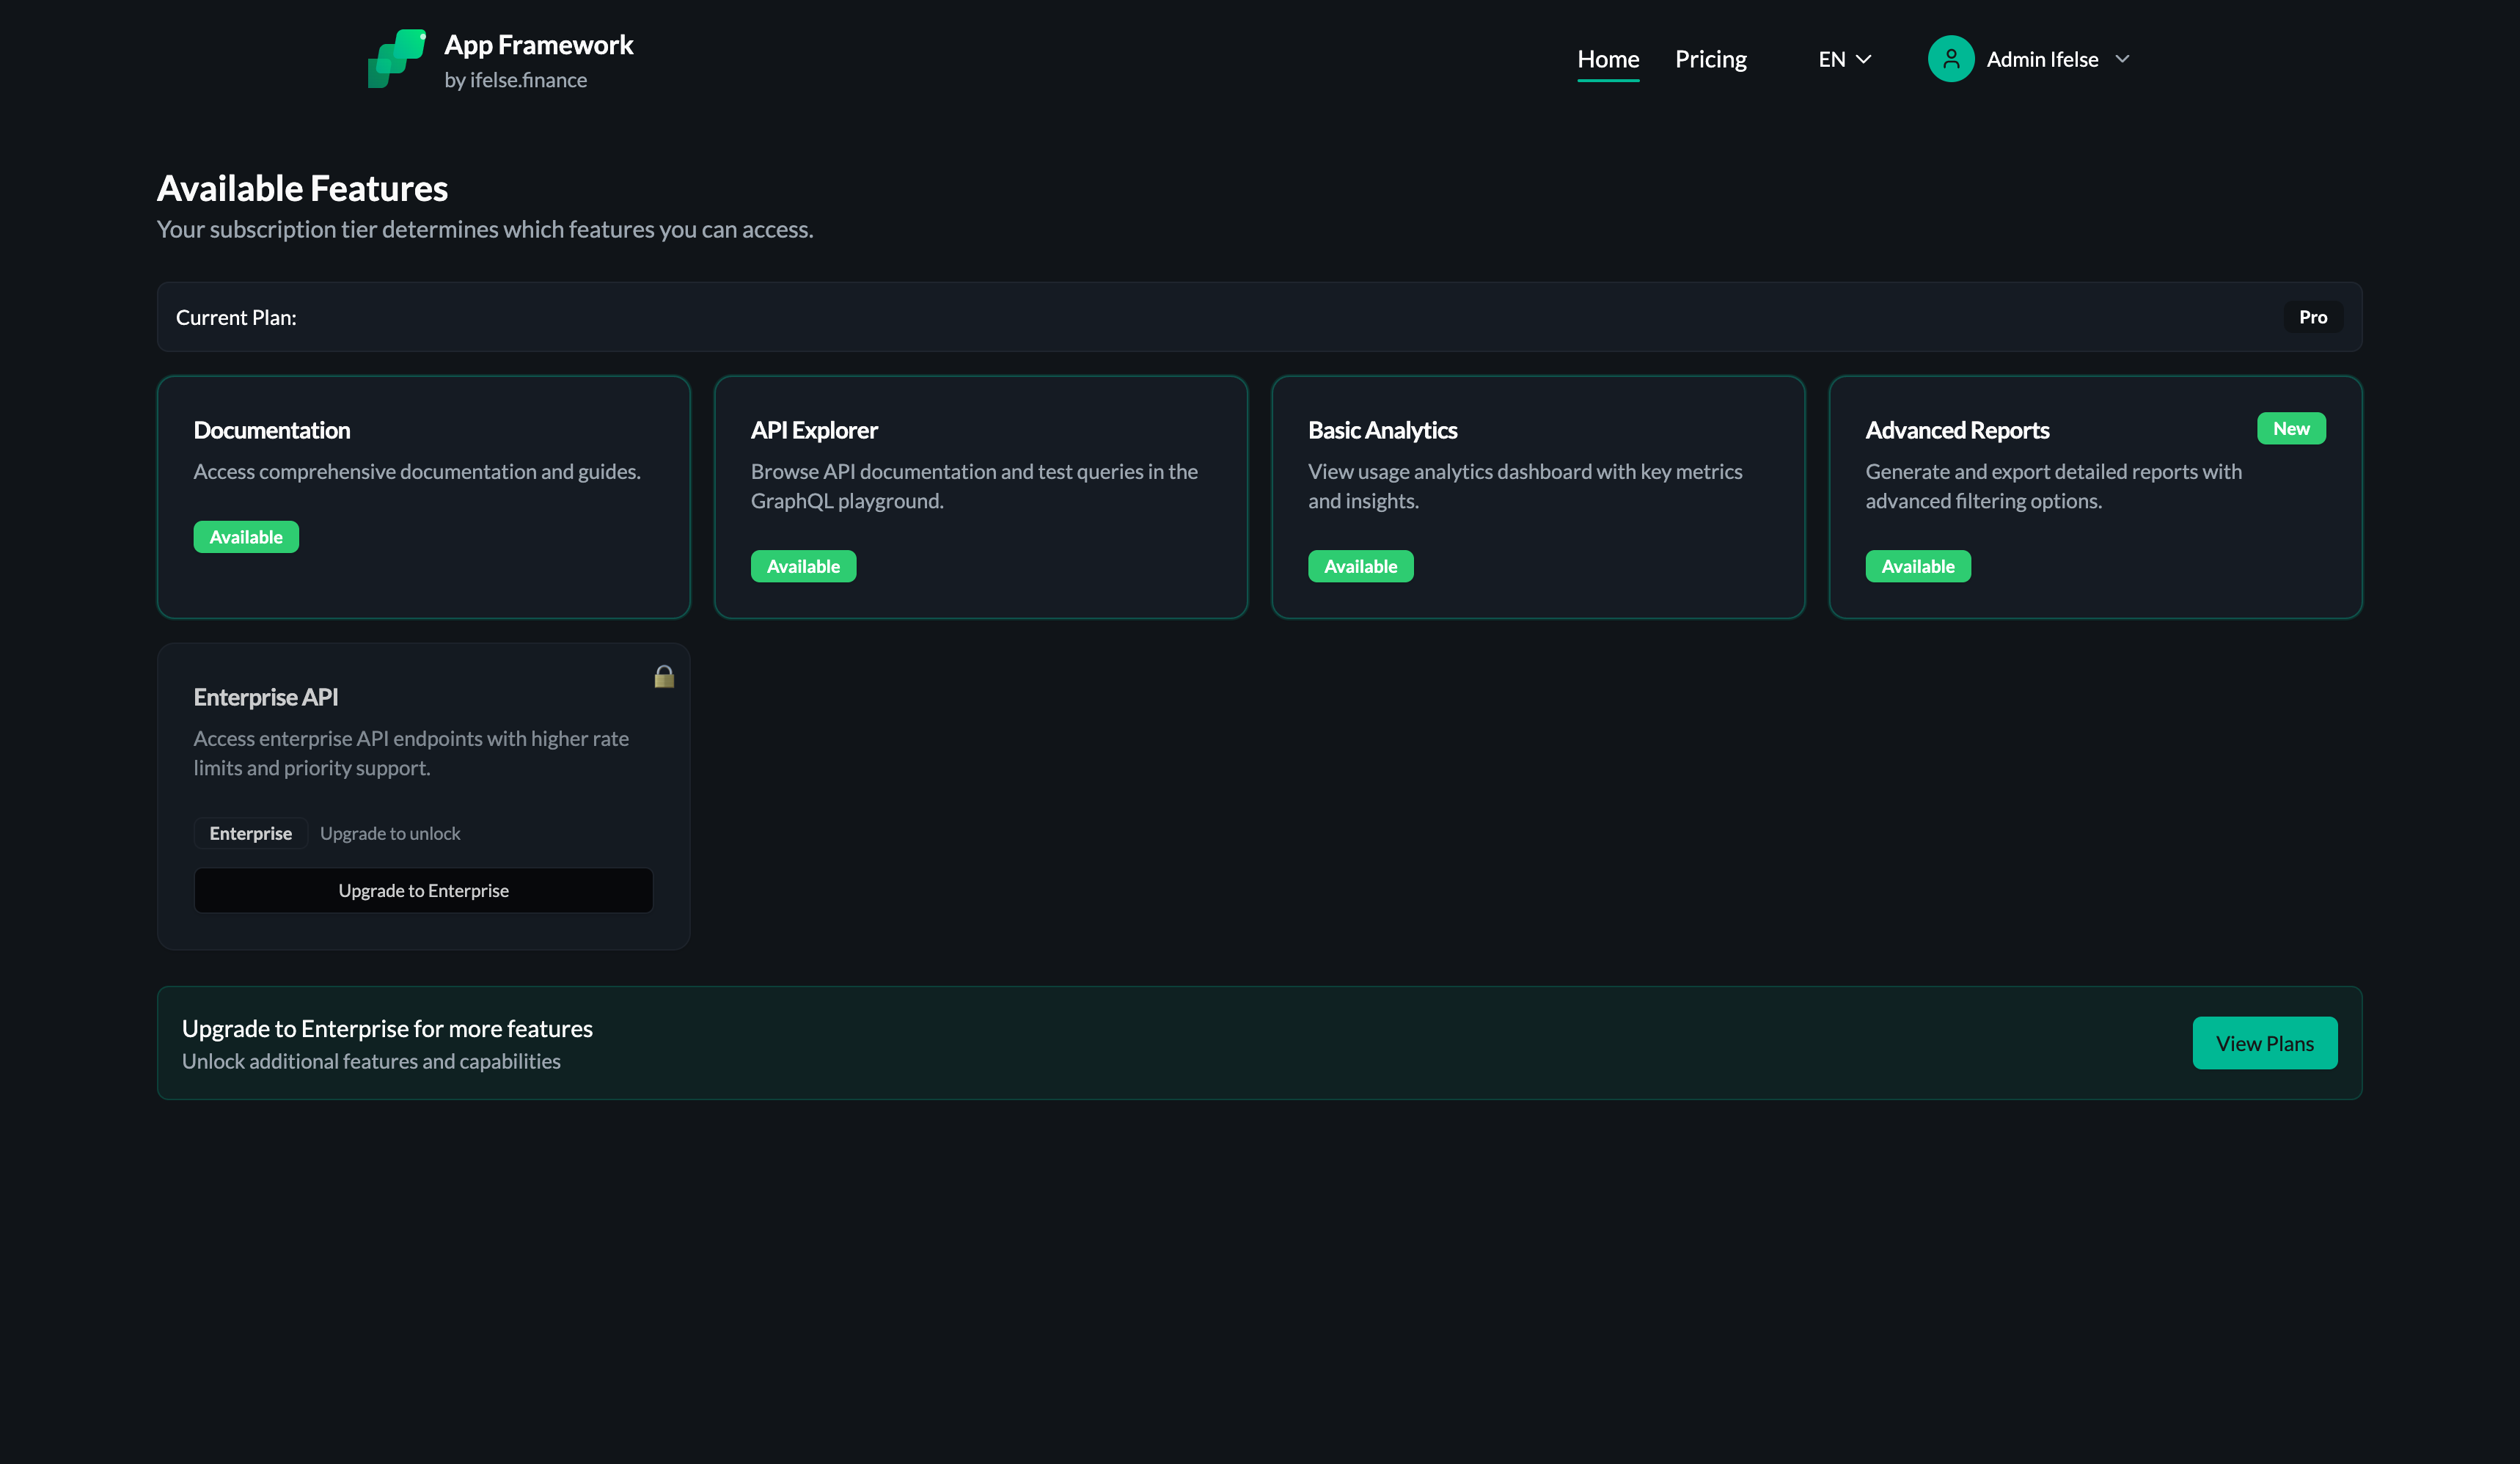The height and width of the screenshot is (1464, 2520).
Task: Select the API Explorer card title
Action: coord(814,430)
